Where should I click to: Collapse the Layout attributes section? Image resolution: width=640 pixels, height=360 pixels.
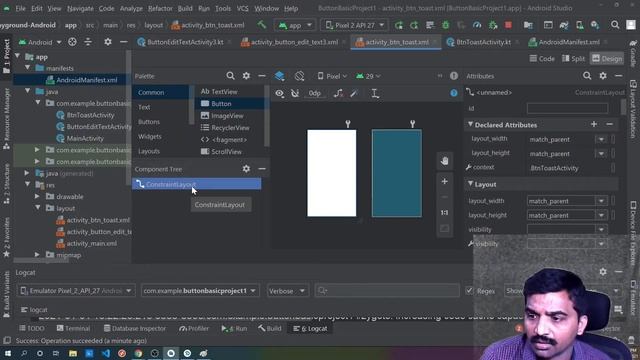click(x=470, y=184)
